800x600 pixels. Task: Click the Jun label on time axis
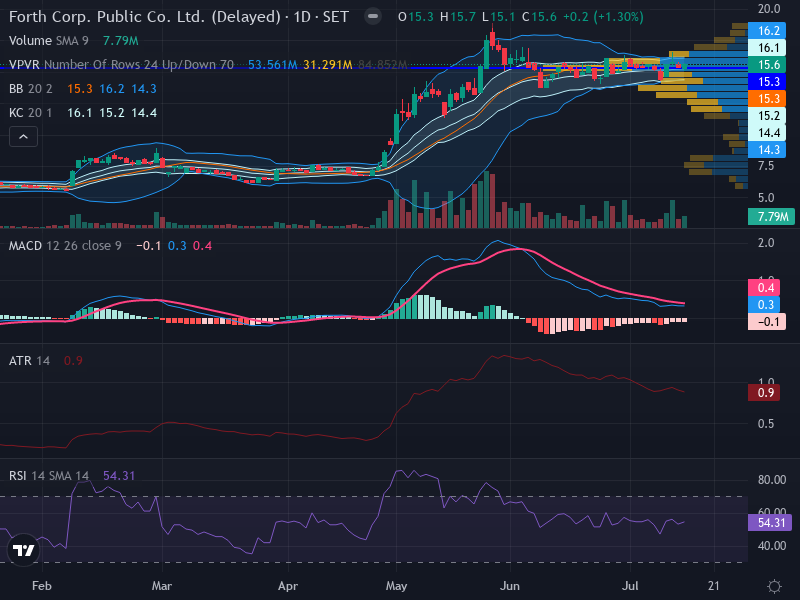[x=510, y=586]
